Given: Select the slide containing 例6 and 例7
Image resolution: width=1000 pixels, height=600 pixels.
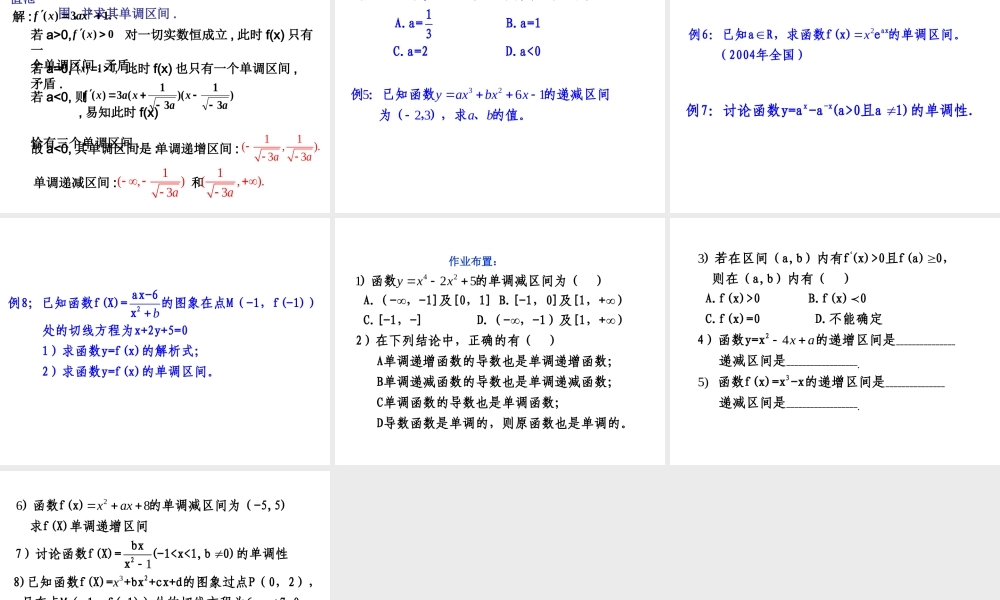Looking at the screenshot, I should pos(835,106).
